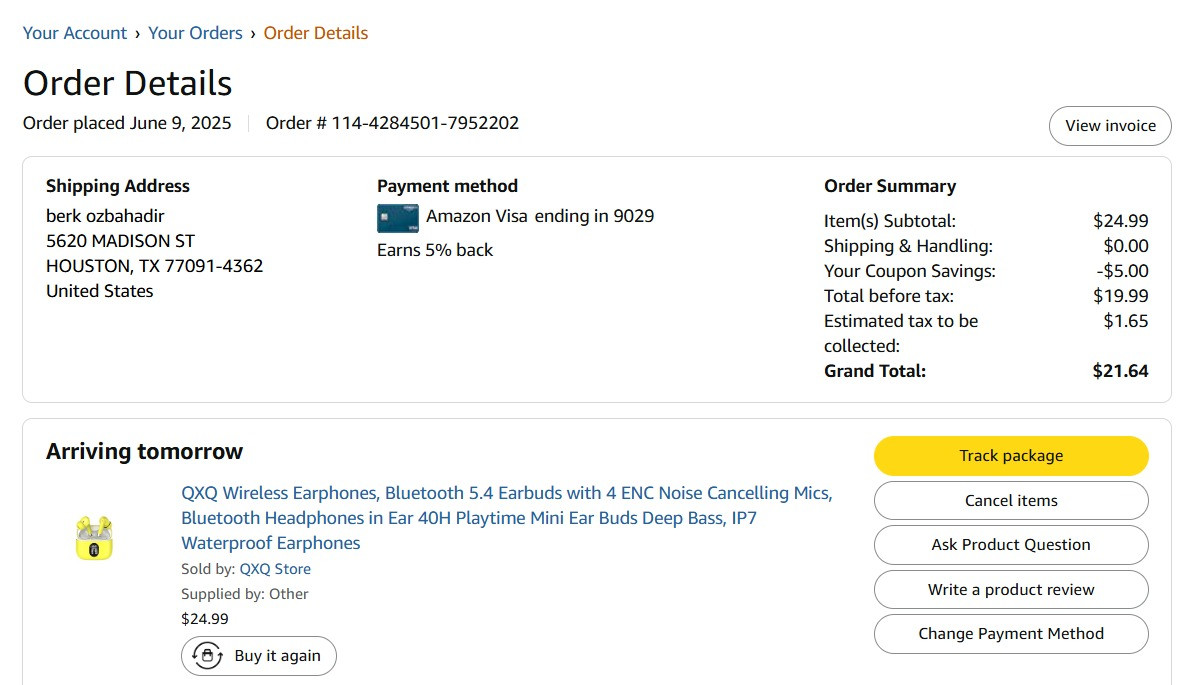Image resolution: width=1194 pixels, height=685 pixels.
Task: Click the order number text
Action: pyautogui.click(x=392, y=123)
